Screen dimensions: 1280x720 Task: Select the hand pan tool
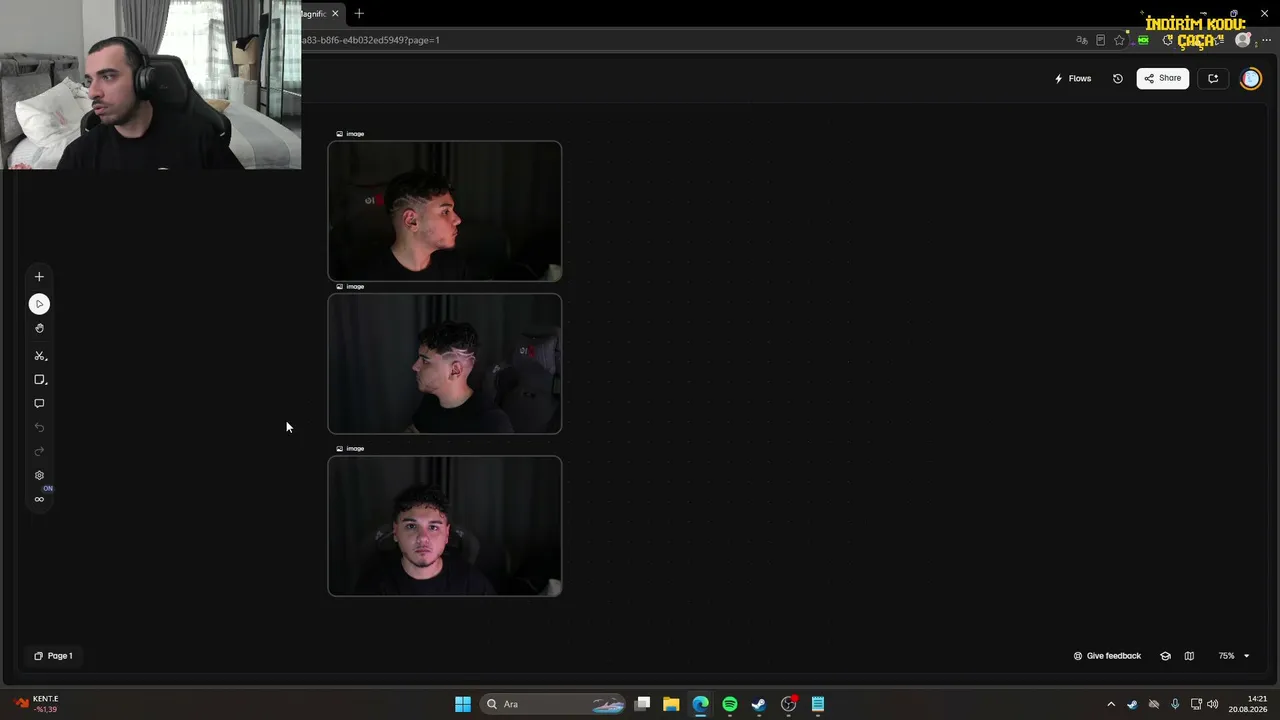point(39,328)
